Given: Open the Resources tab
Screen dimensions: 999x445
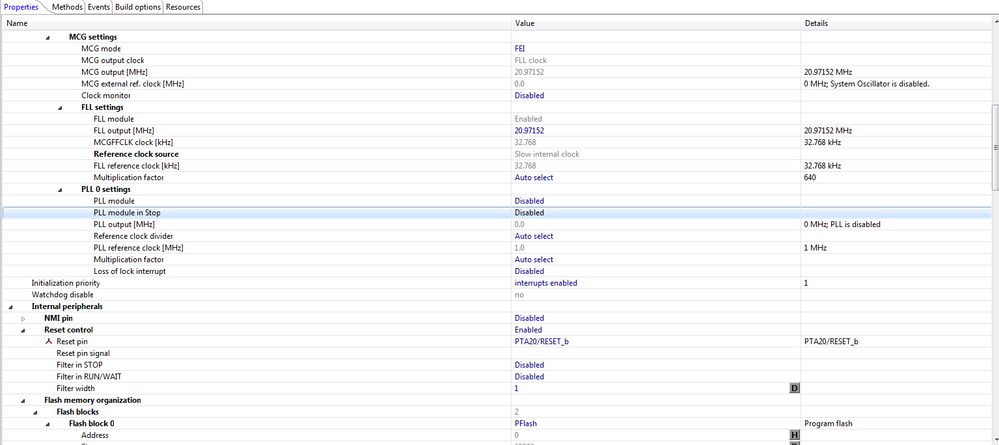Looking at the screenshot, I should tap(184, 7).
